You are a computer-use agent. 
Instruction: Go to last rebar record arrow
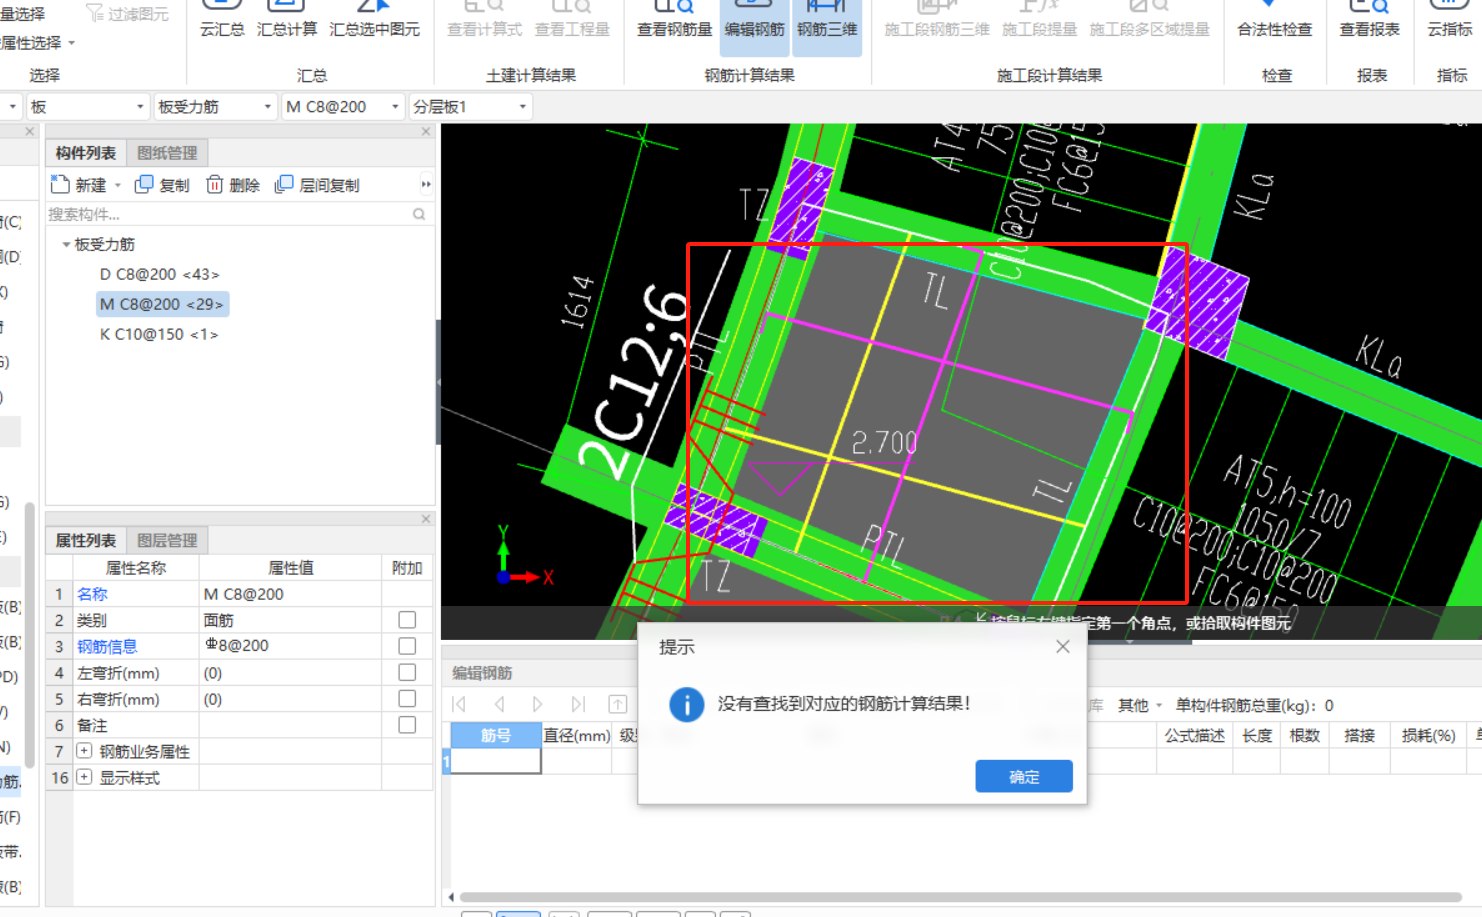click(578, 704)
